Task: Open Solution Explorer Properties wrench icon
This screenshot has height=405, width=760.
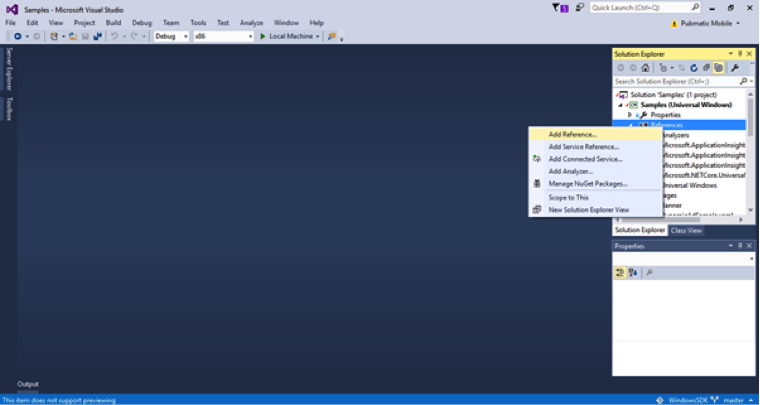Action: click(x=735, y=68)
